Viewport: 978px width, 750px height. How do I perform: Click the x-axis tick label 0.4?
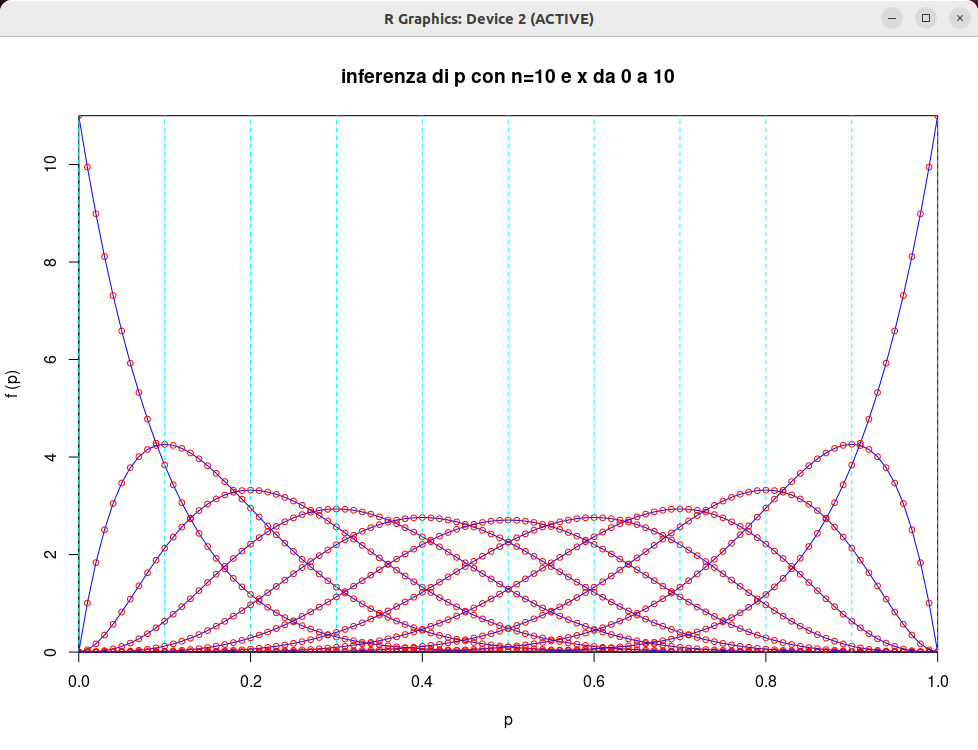coord(422,681)
